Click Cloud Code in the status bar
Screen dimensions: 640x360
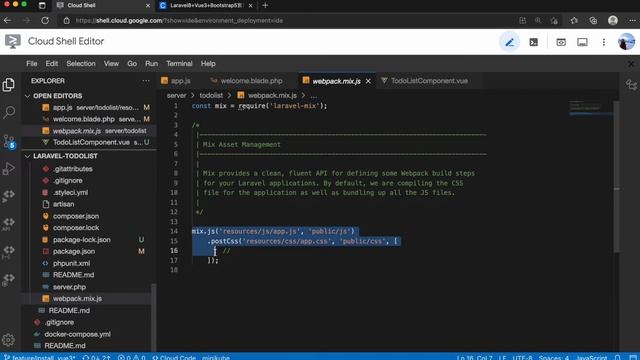174,357
